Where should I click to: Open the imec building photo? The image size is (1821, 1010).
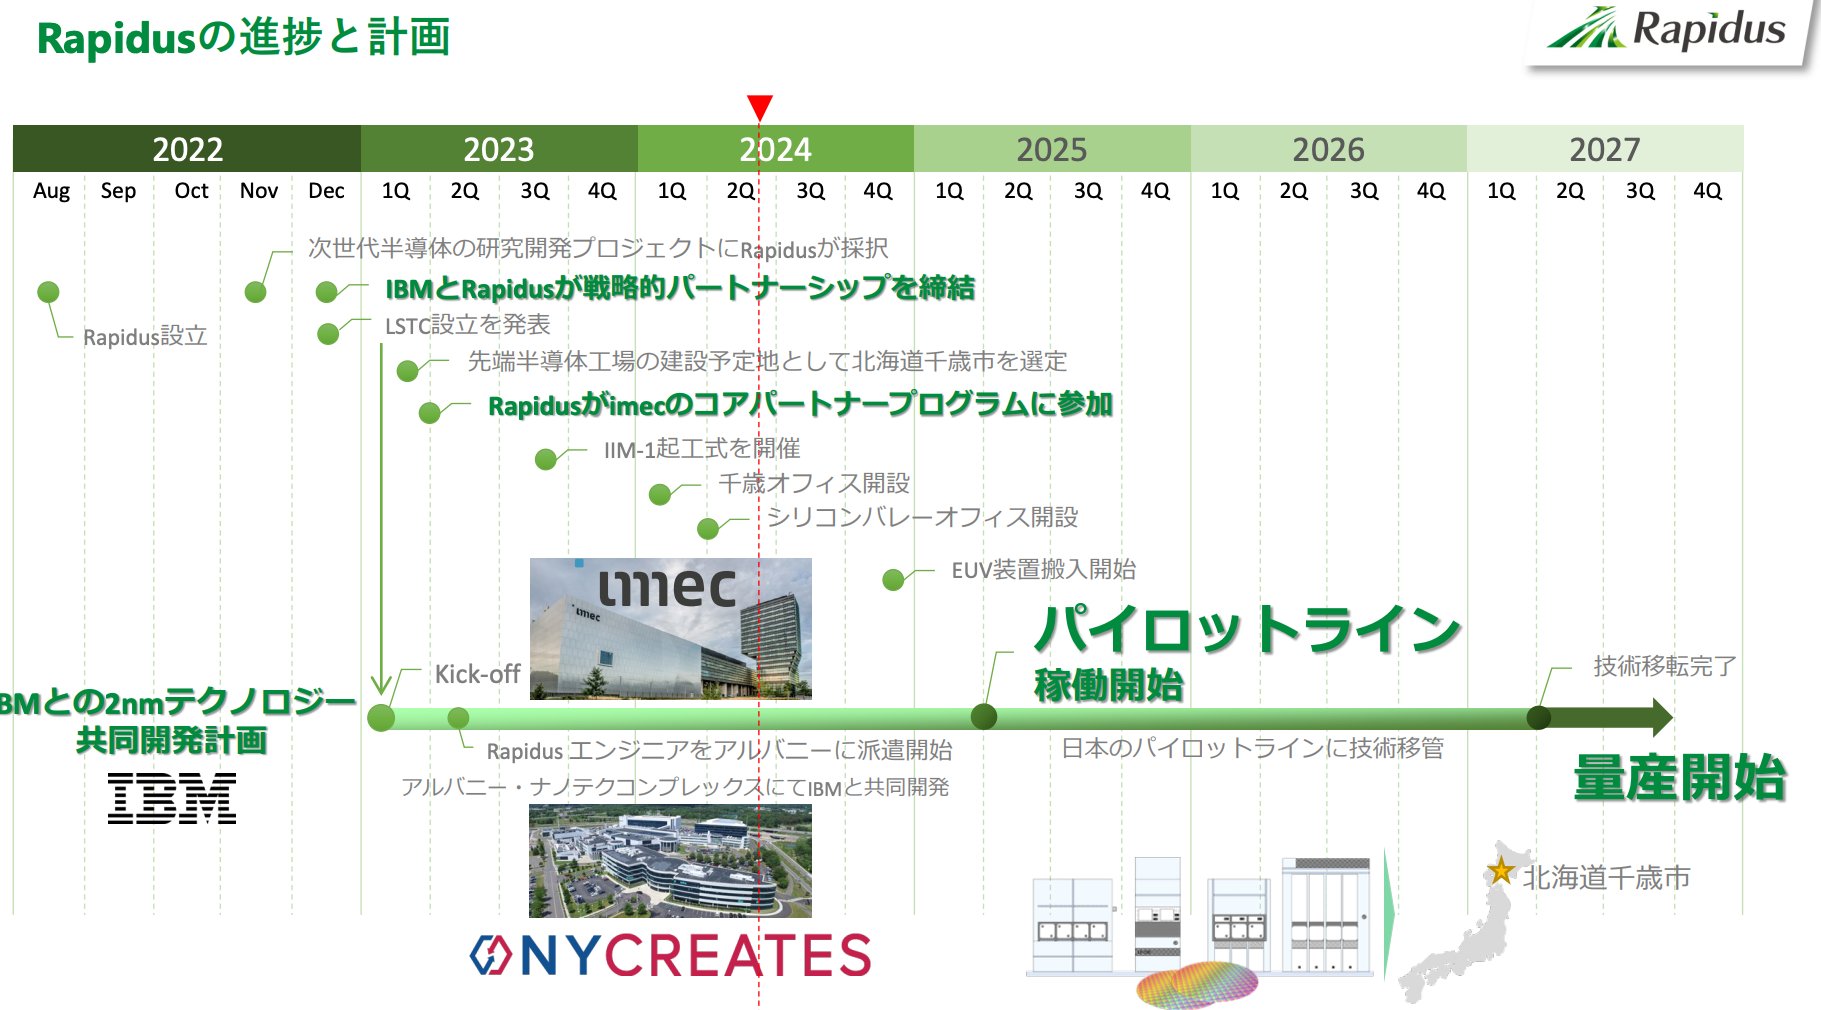coord(670,628)
